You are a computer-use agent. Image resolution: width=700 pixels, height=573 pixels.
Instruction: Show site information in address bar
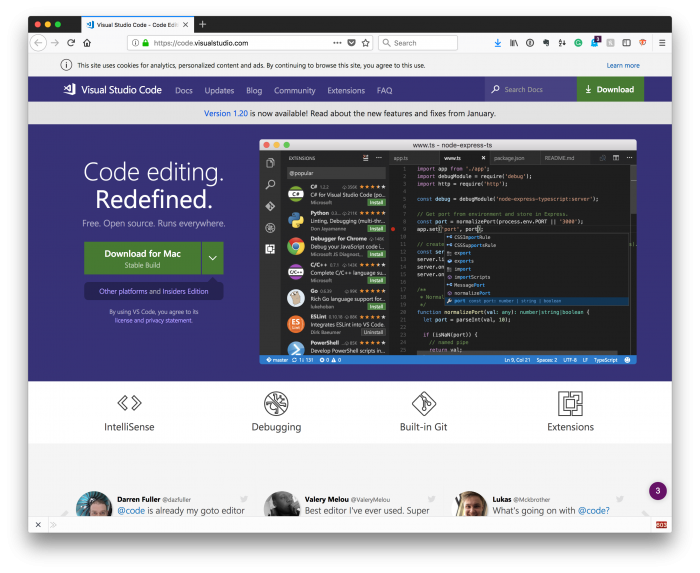click(x=135, y=43)
